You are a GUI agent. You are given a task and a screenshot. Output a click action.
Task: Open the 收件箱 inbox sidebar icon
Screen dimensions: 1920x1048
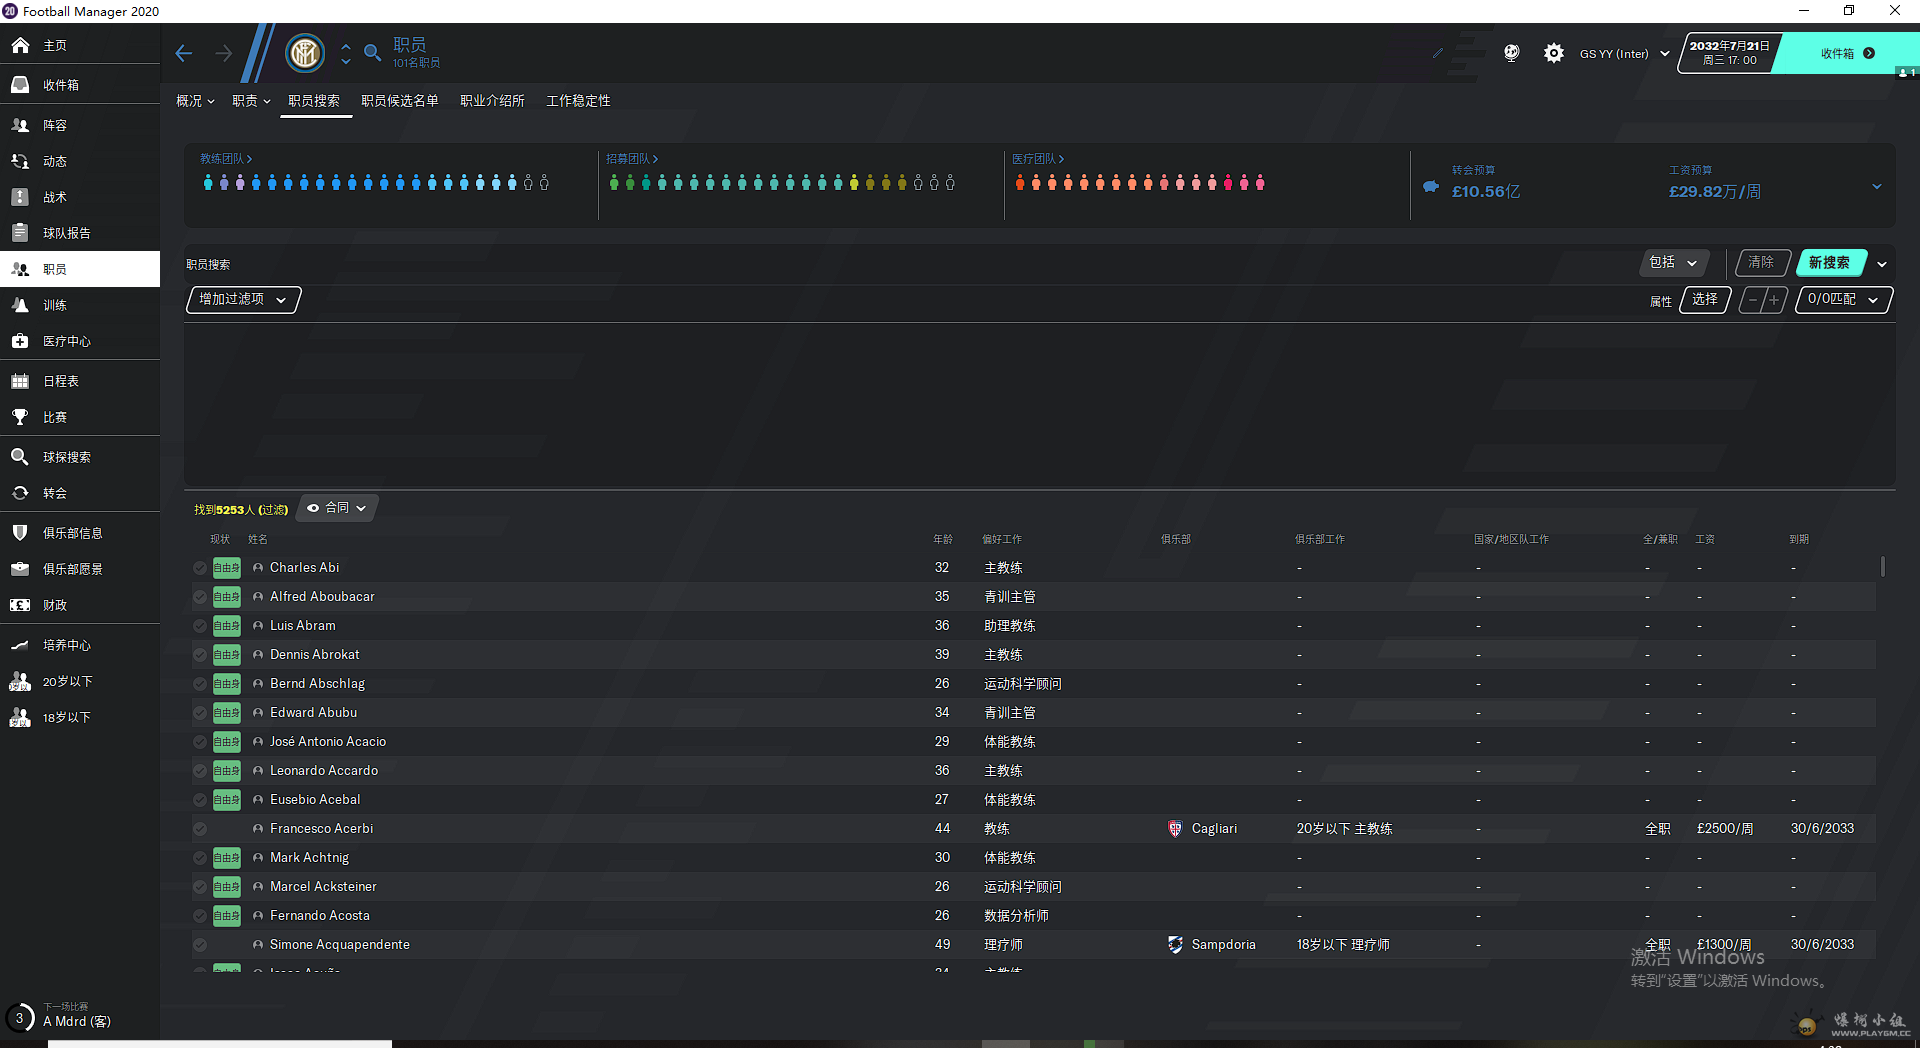(x=20, y=85)
